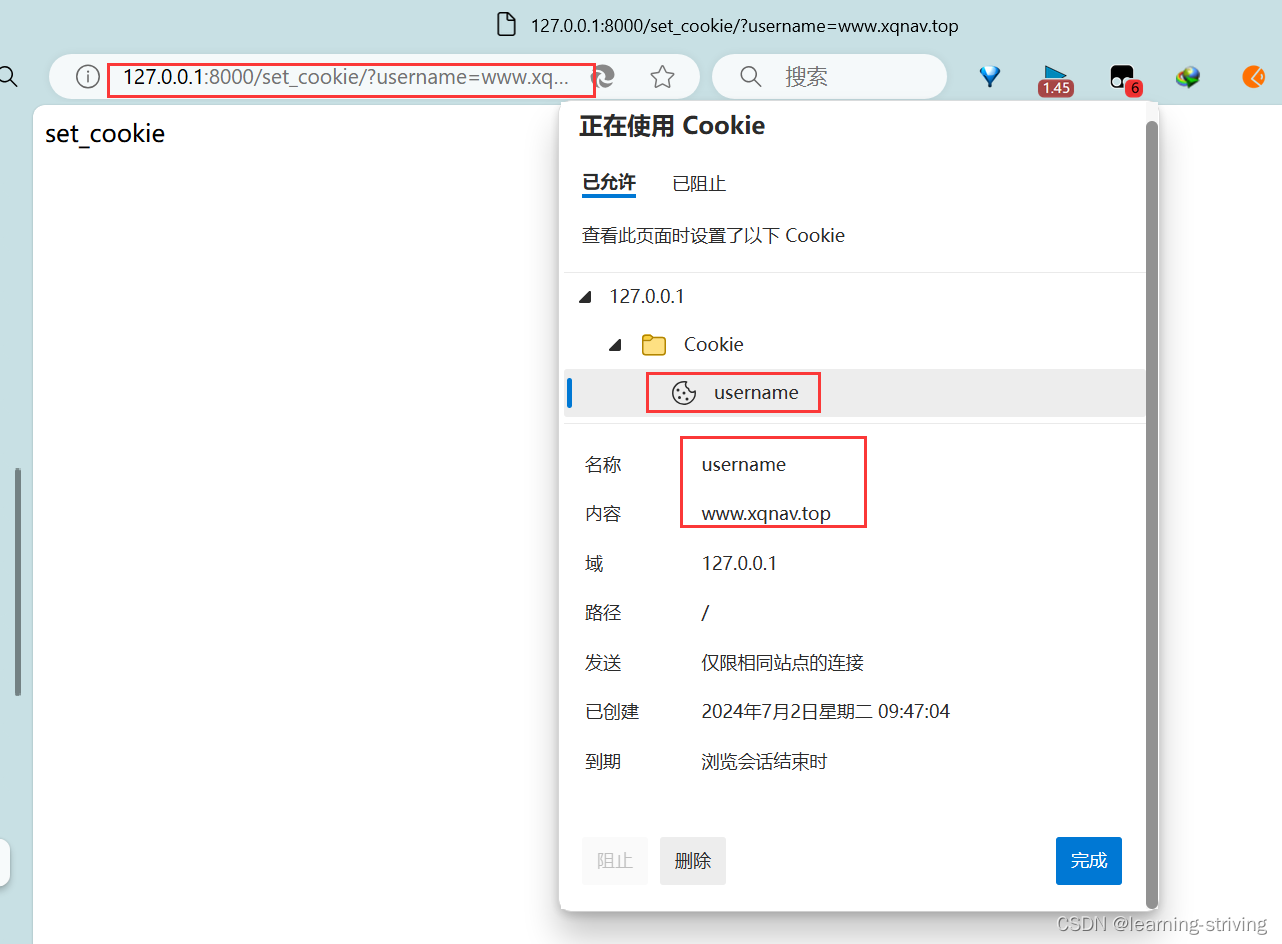Click the site info icon in the address bar
This screenshot has width=1282, height=944.
87,77
